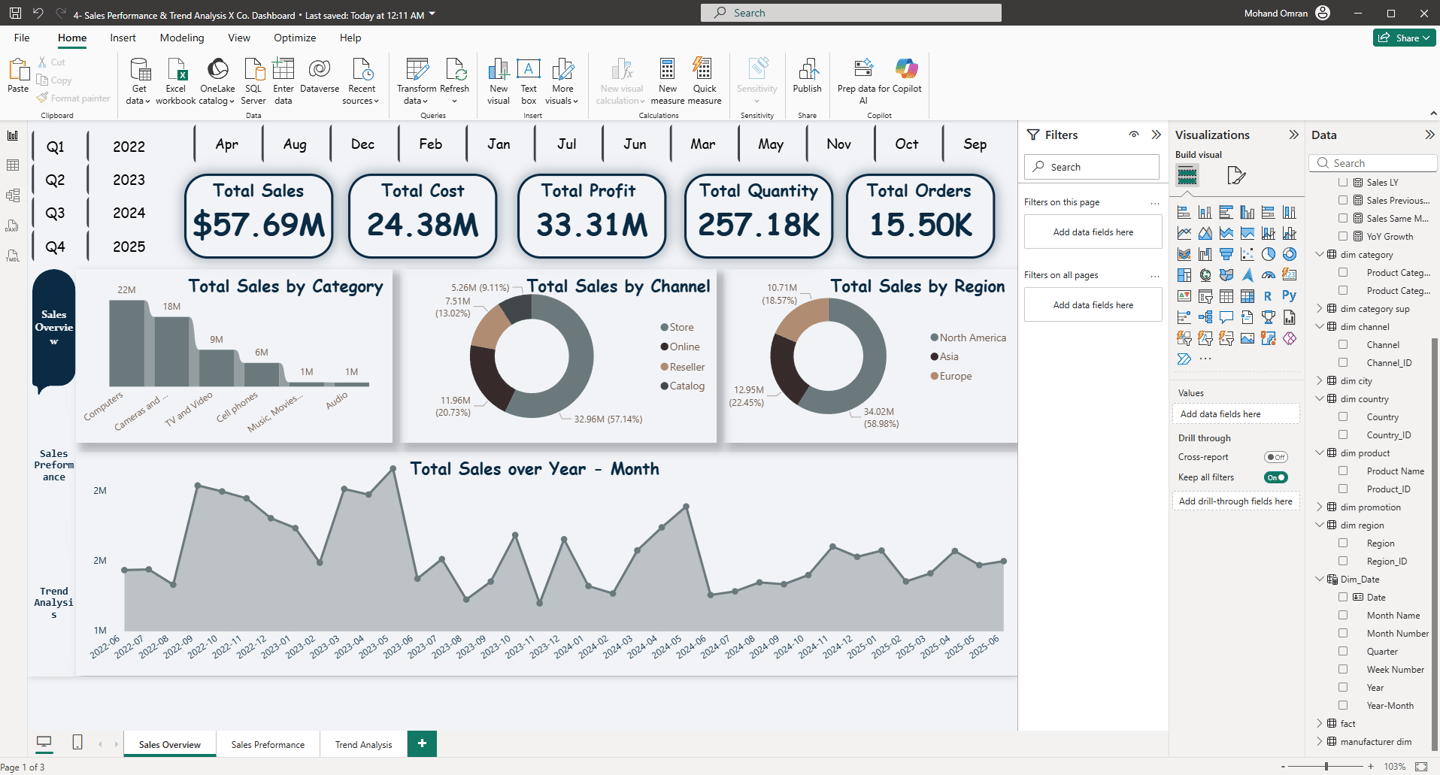The height and width of the screenshot is (775, 1440).
Task: Toggle the Filters pane eye visibility icon
Action: 1134,135
